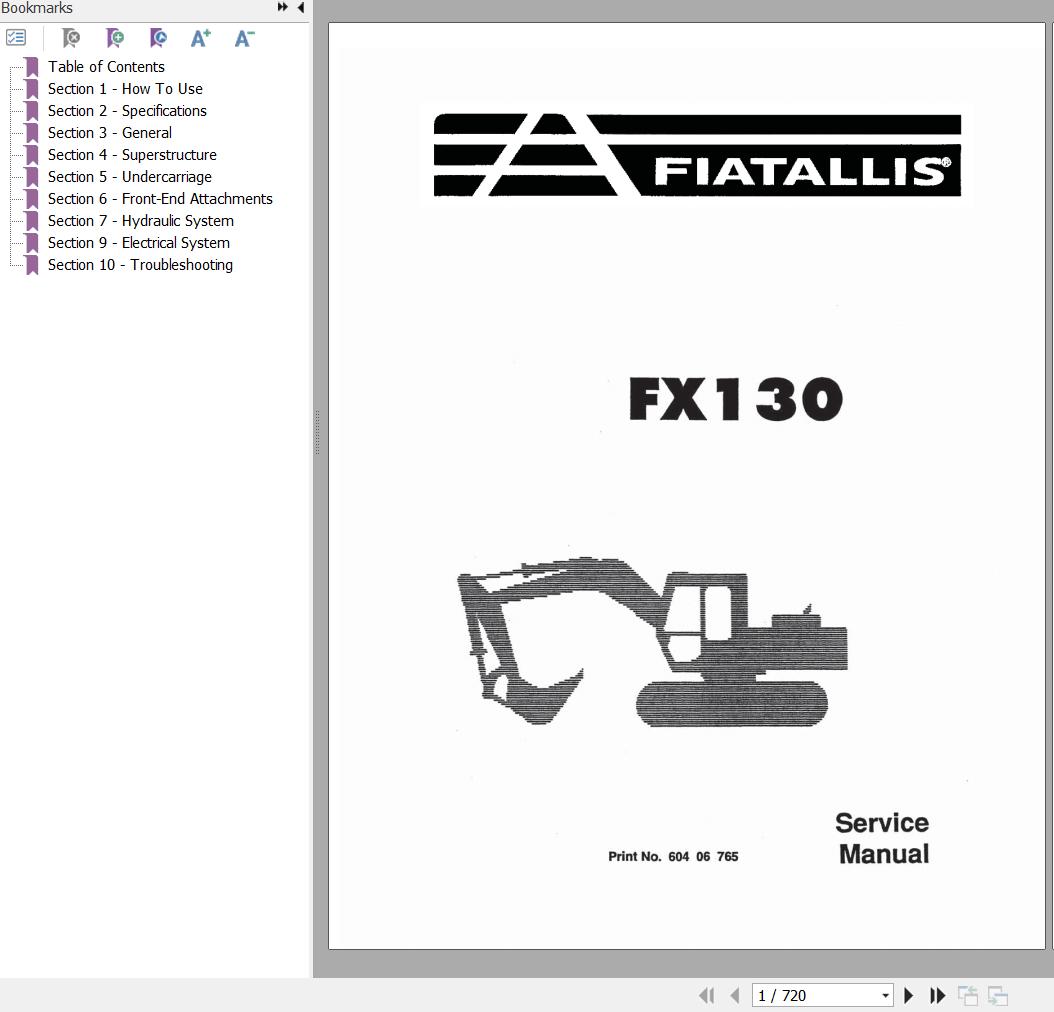Select the Table of Contents bookmark
1054x1012 pixels.
(106, 66)
